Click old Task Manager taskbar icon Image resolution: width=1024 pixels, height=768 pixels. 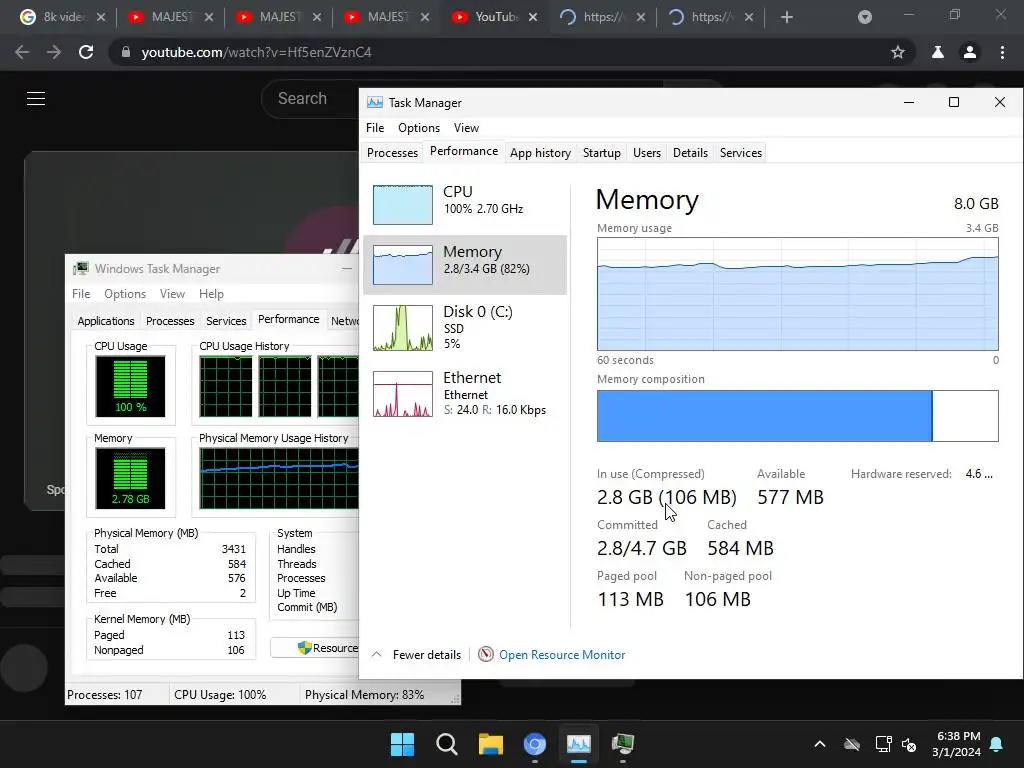pos(622,744)
